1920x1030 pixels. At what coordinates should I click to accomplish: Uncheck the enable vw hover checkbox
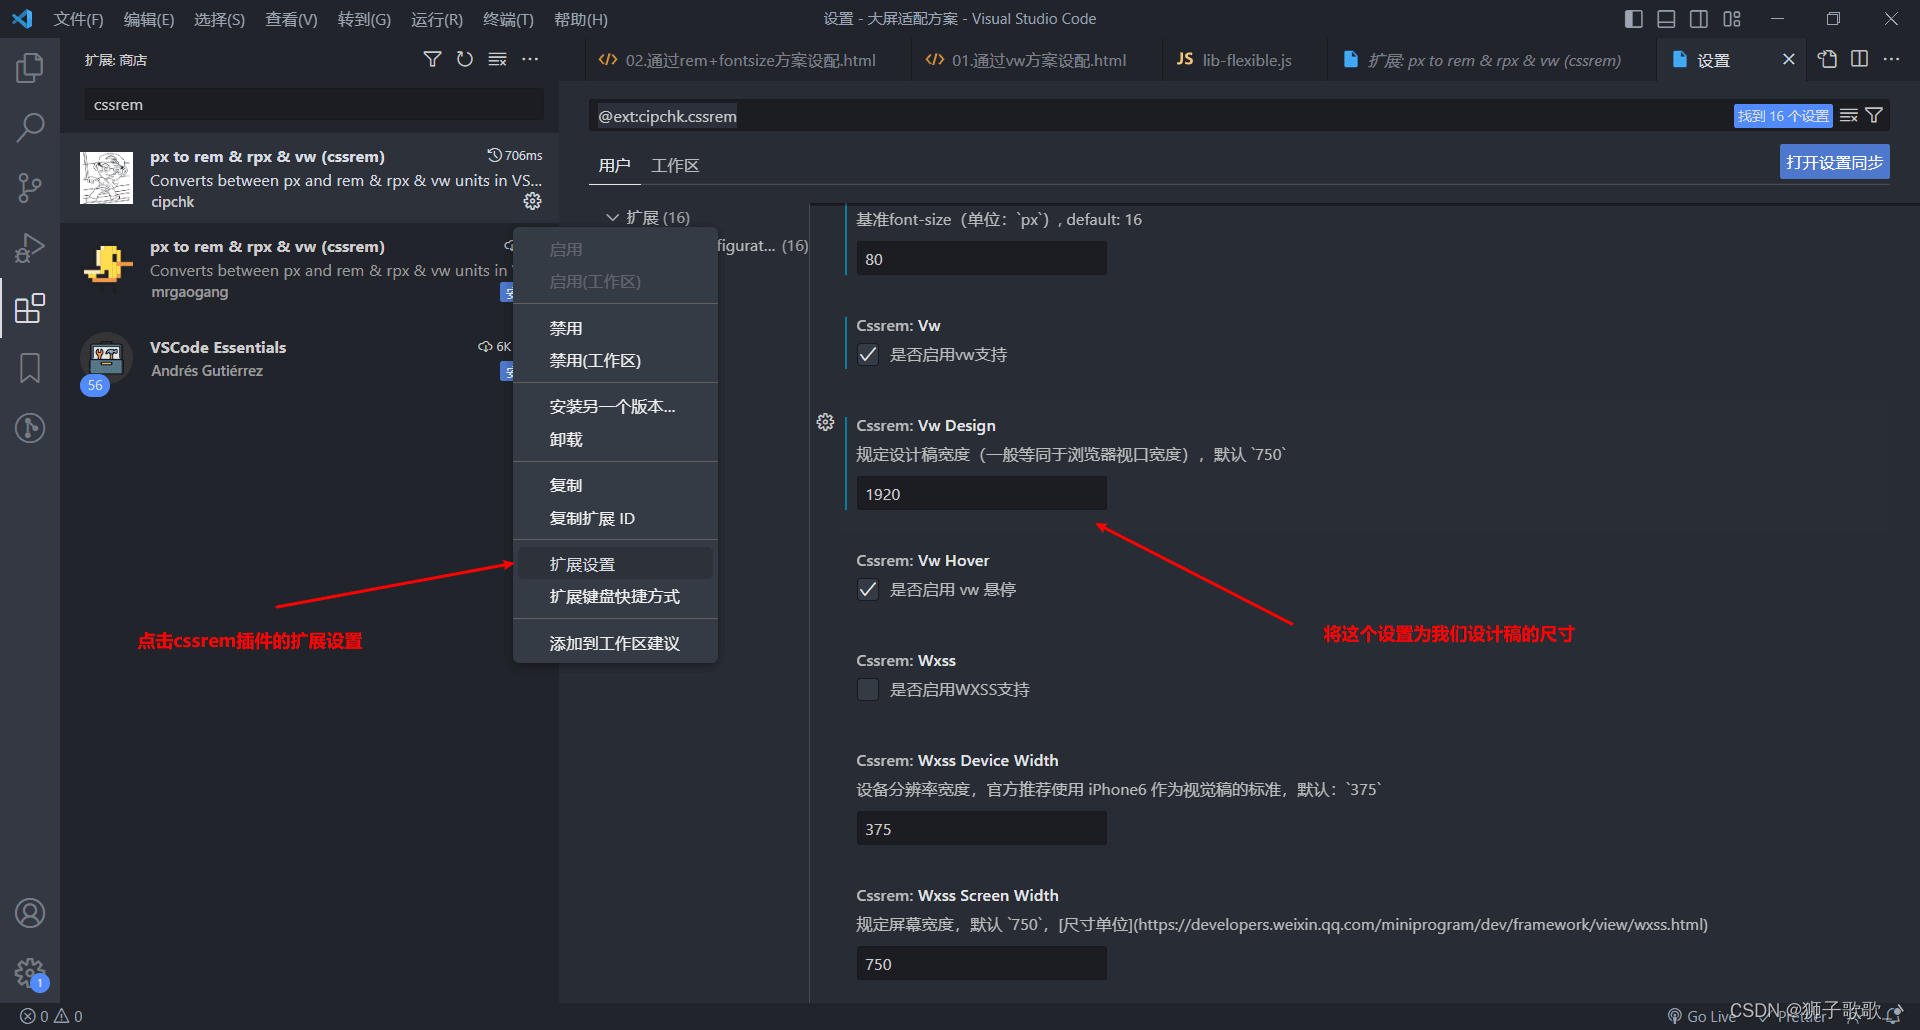coord(868,590)
